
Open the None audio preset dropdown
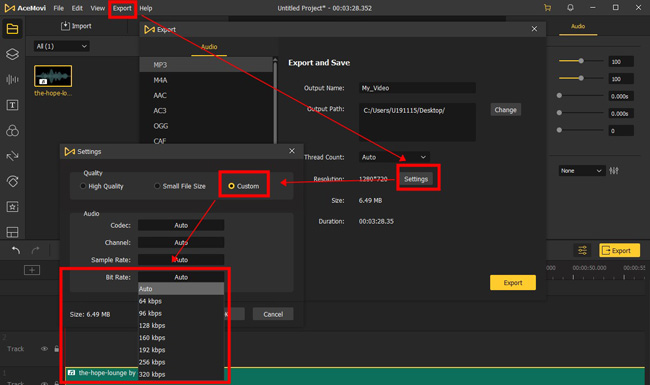(x=581, y=171)
